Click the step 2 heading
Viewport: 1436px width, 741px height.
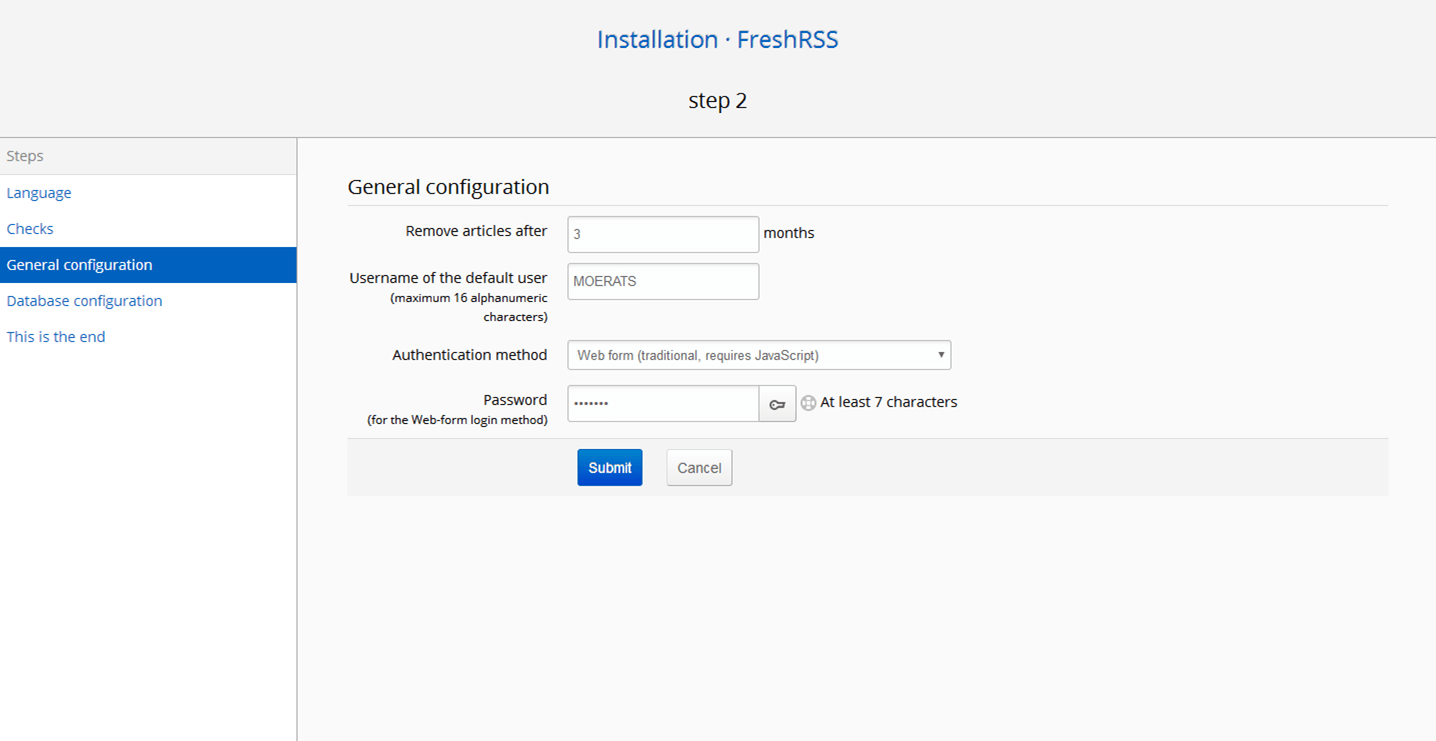[718, 101]
